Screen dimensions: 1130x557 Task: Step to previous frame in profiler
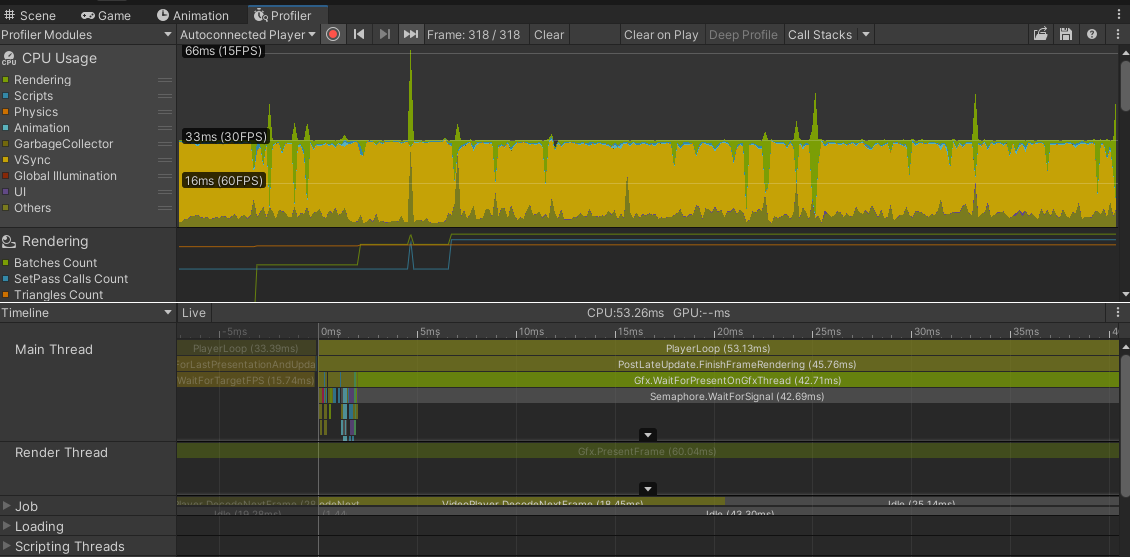359,34
